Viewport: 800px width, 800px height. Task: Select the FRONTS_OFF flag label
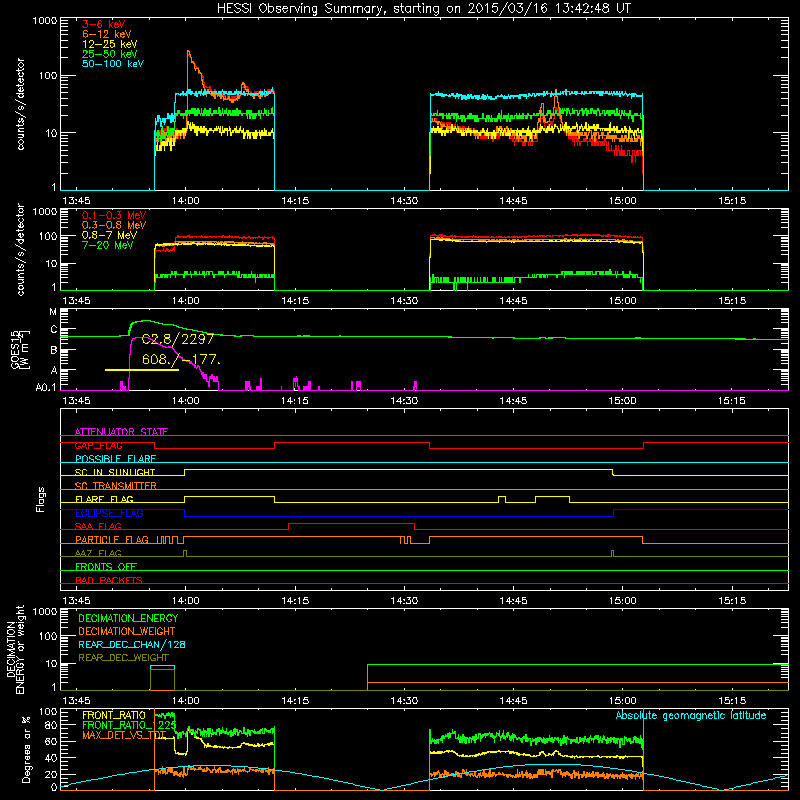click(106, 566)
